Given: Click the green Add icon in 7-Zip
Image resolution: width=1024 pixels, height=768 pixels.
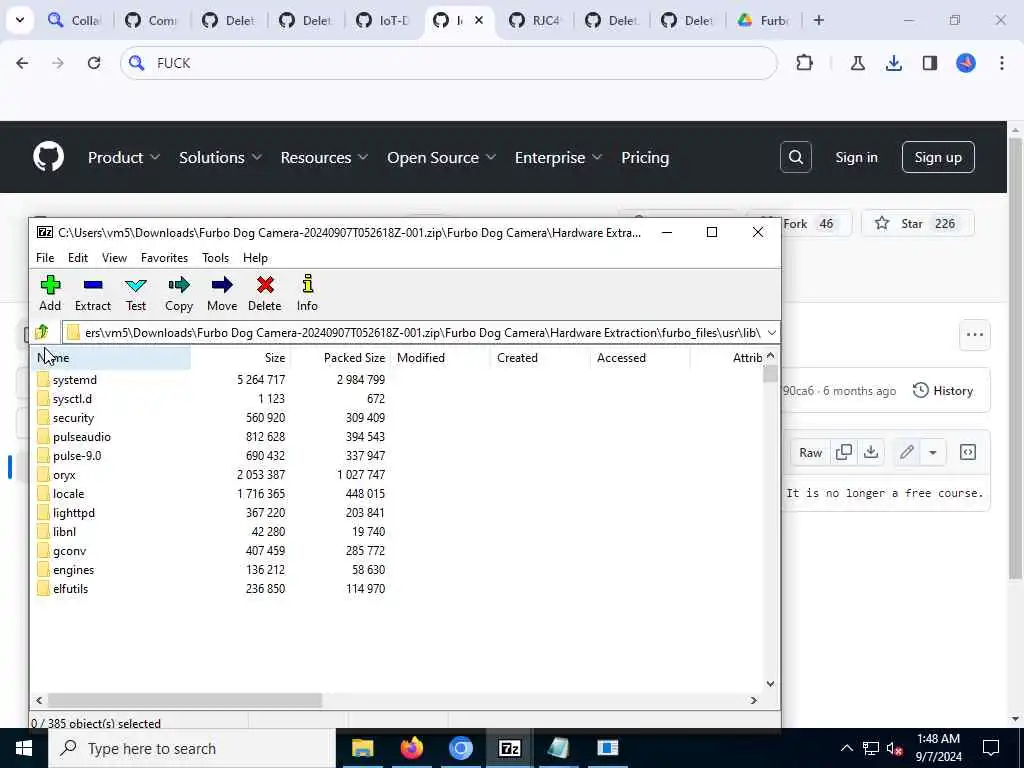Looking at the screenshot, I should point(50,285).
